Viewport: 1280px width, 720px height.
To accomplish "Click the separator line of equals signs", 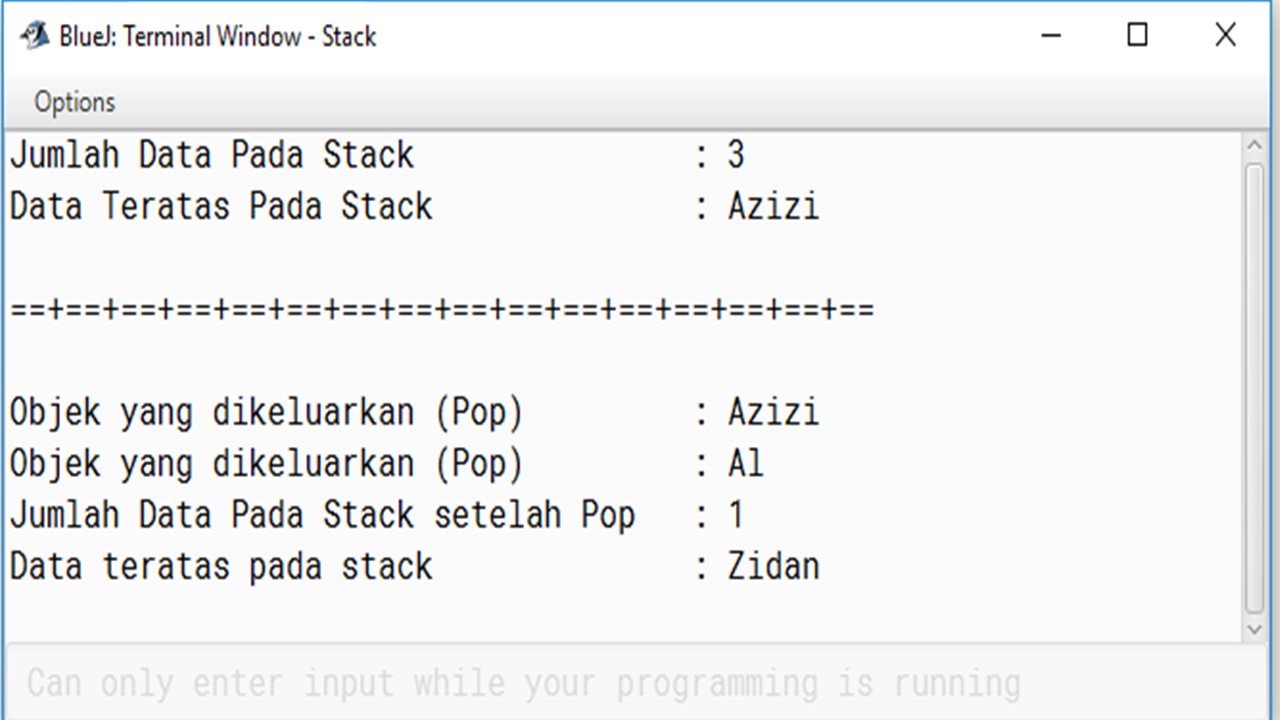I will point(440,309).
